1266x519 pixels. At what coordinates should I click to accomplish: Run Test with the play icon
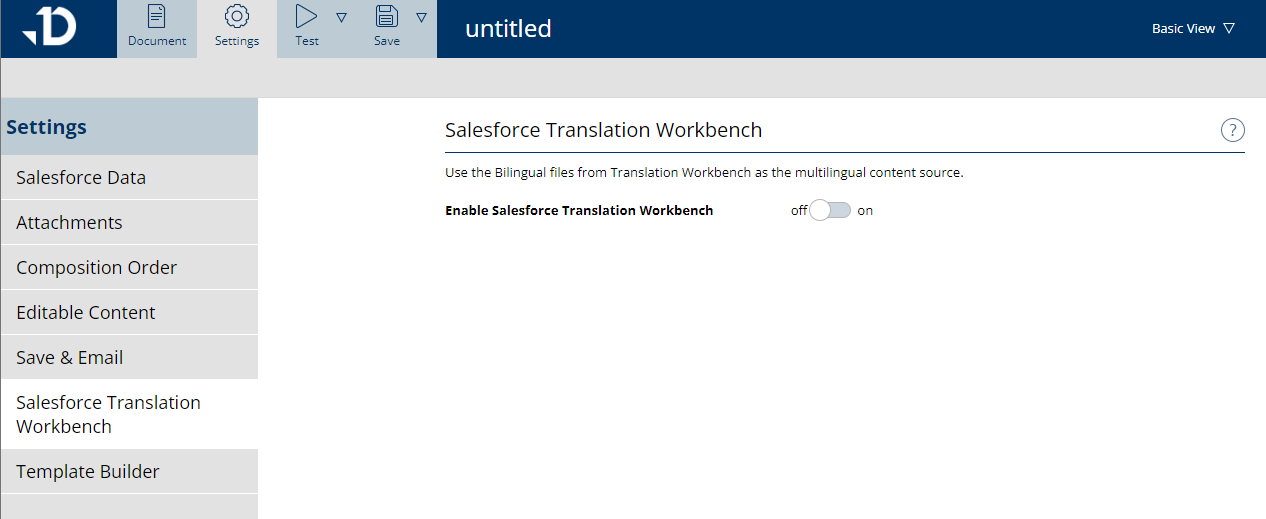307,17
